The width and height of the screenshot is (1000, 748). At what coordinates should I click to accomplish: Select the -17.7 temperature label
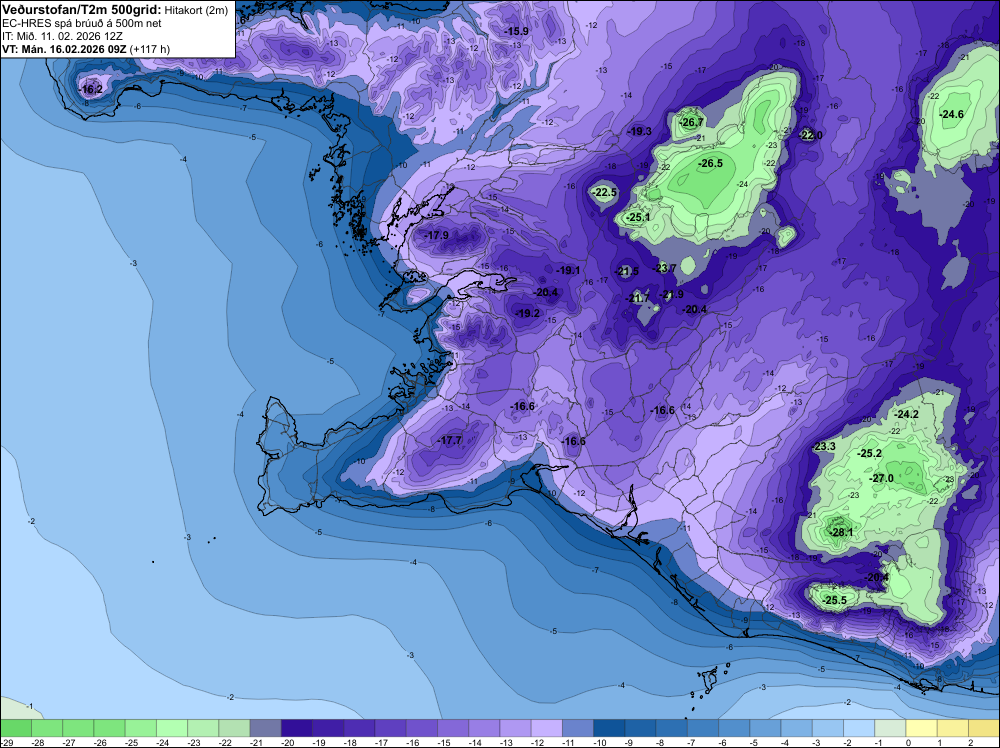pos(449,441)
